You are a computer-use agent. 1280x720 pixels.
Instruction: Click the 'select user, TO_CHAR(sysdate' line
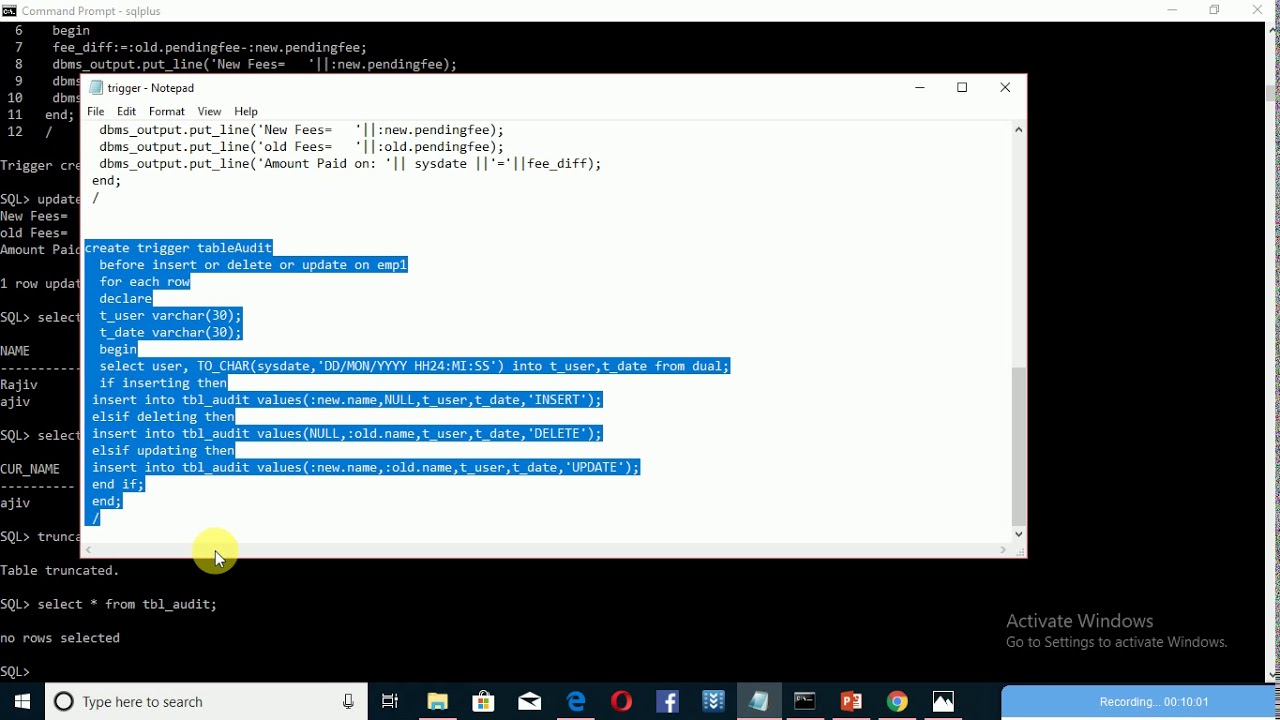414,366
